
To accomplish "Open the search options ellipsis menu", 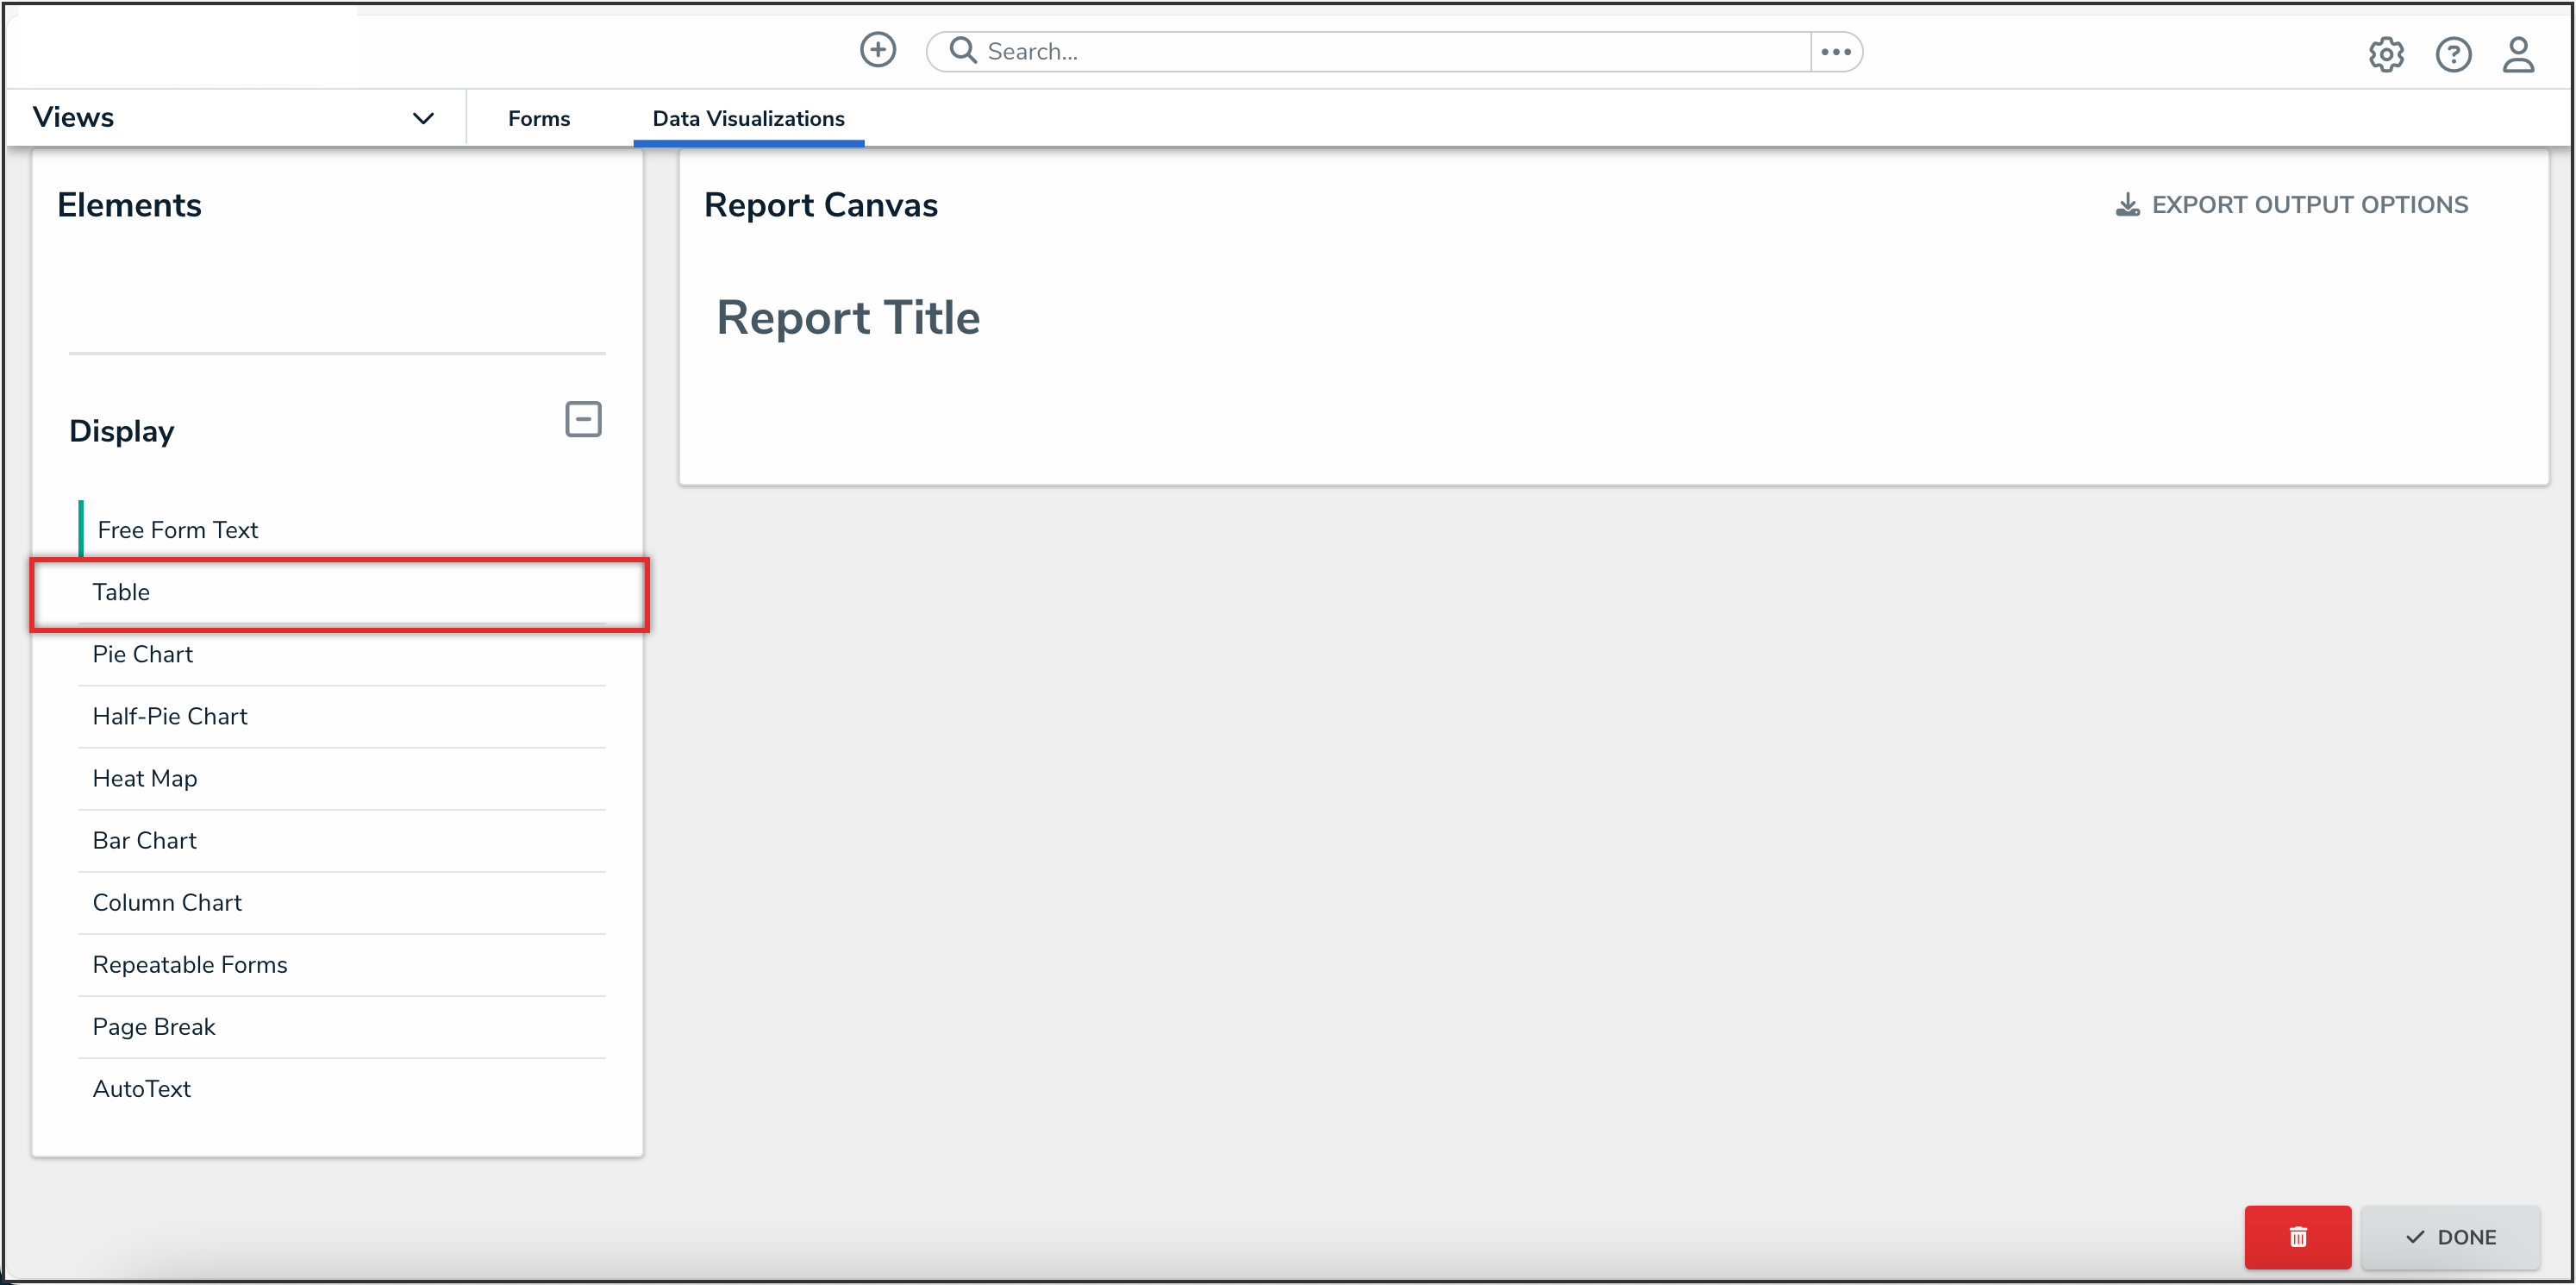I will [1835, 52].
